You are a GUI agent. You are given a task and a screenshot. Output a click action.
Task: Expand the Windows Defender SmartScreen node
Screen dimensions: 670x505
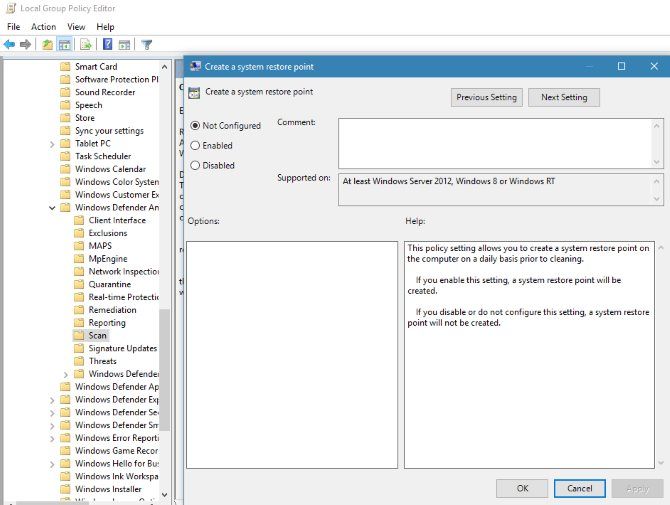52,426
